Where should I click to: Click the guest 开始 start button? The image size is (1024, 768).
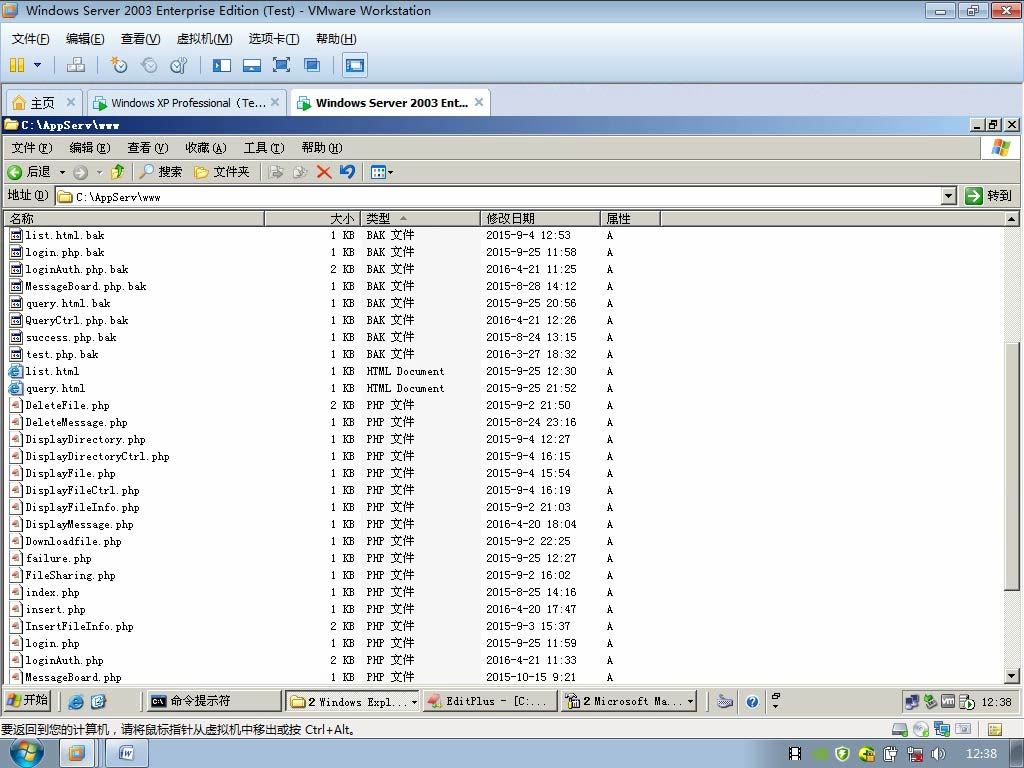coord(27,701)
